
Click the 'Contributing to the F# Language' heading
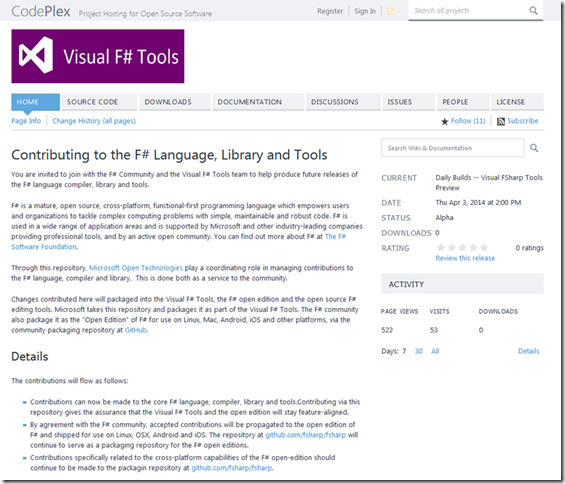(169, 155)
